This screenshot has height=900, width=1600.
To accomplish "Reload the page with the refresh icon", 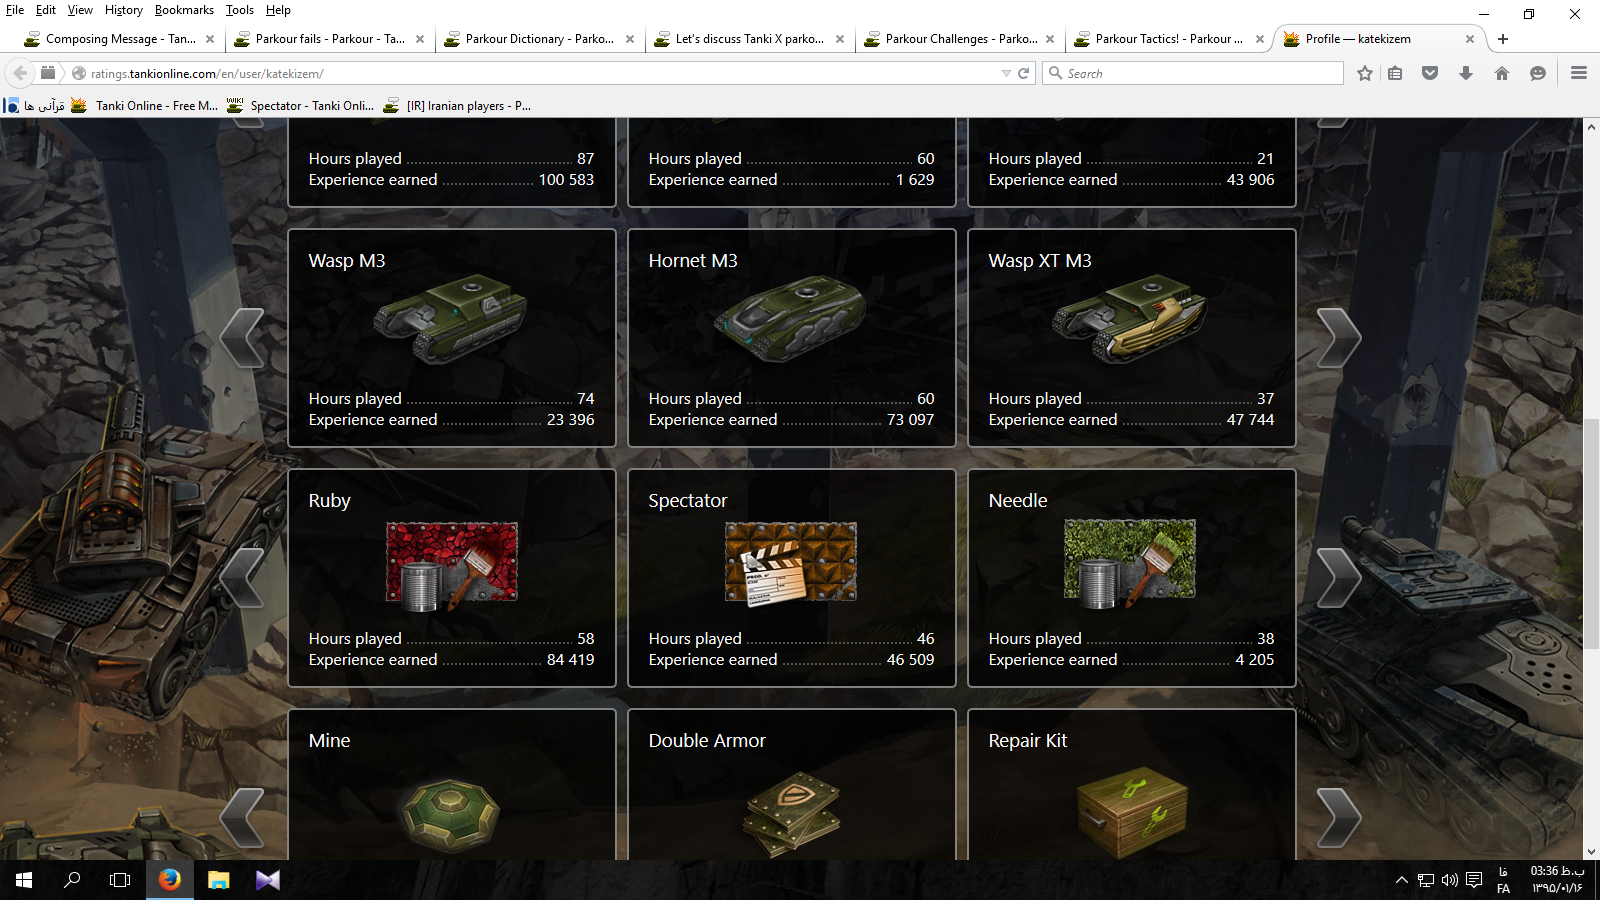I will point(1023,73).
